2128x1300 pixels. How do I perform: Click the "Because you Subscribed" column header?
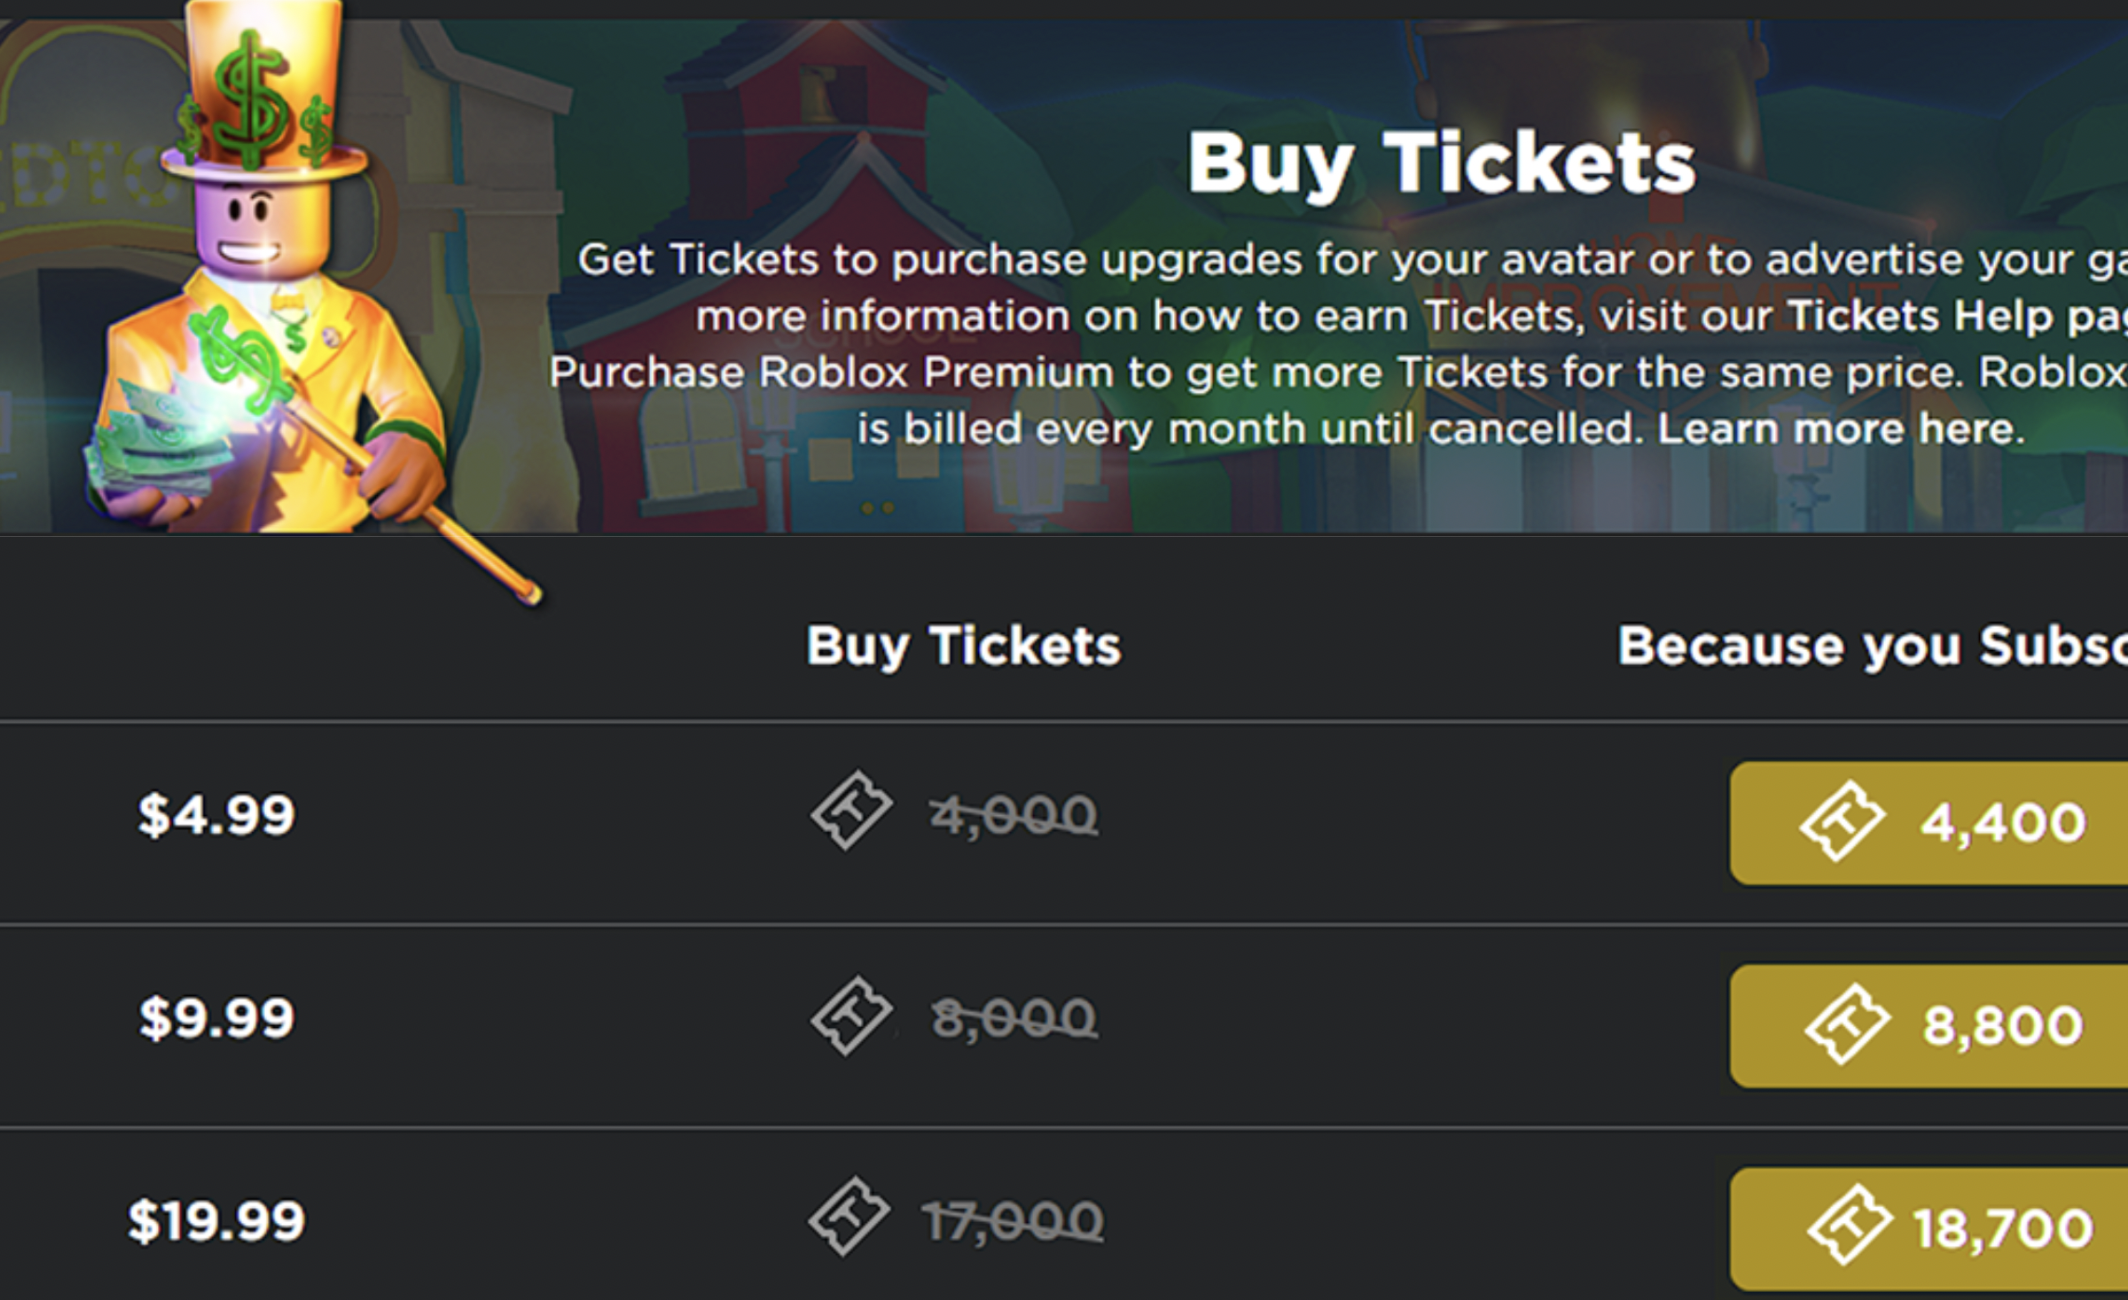click(x=1870, y=645)
